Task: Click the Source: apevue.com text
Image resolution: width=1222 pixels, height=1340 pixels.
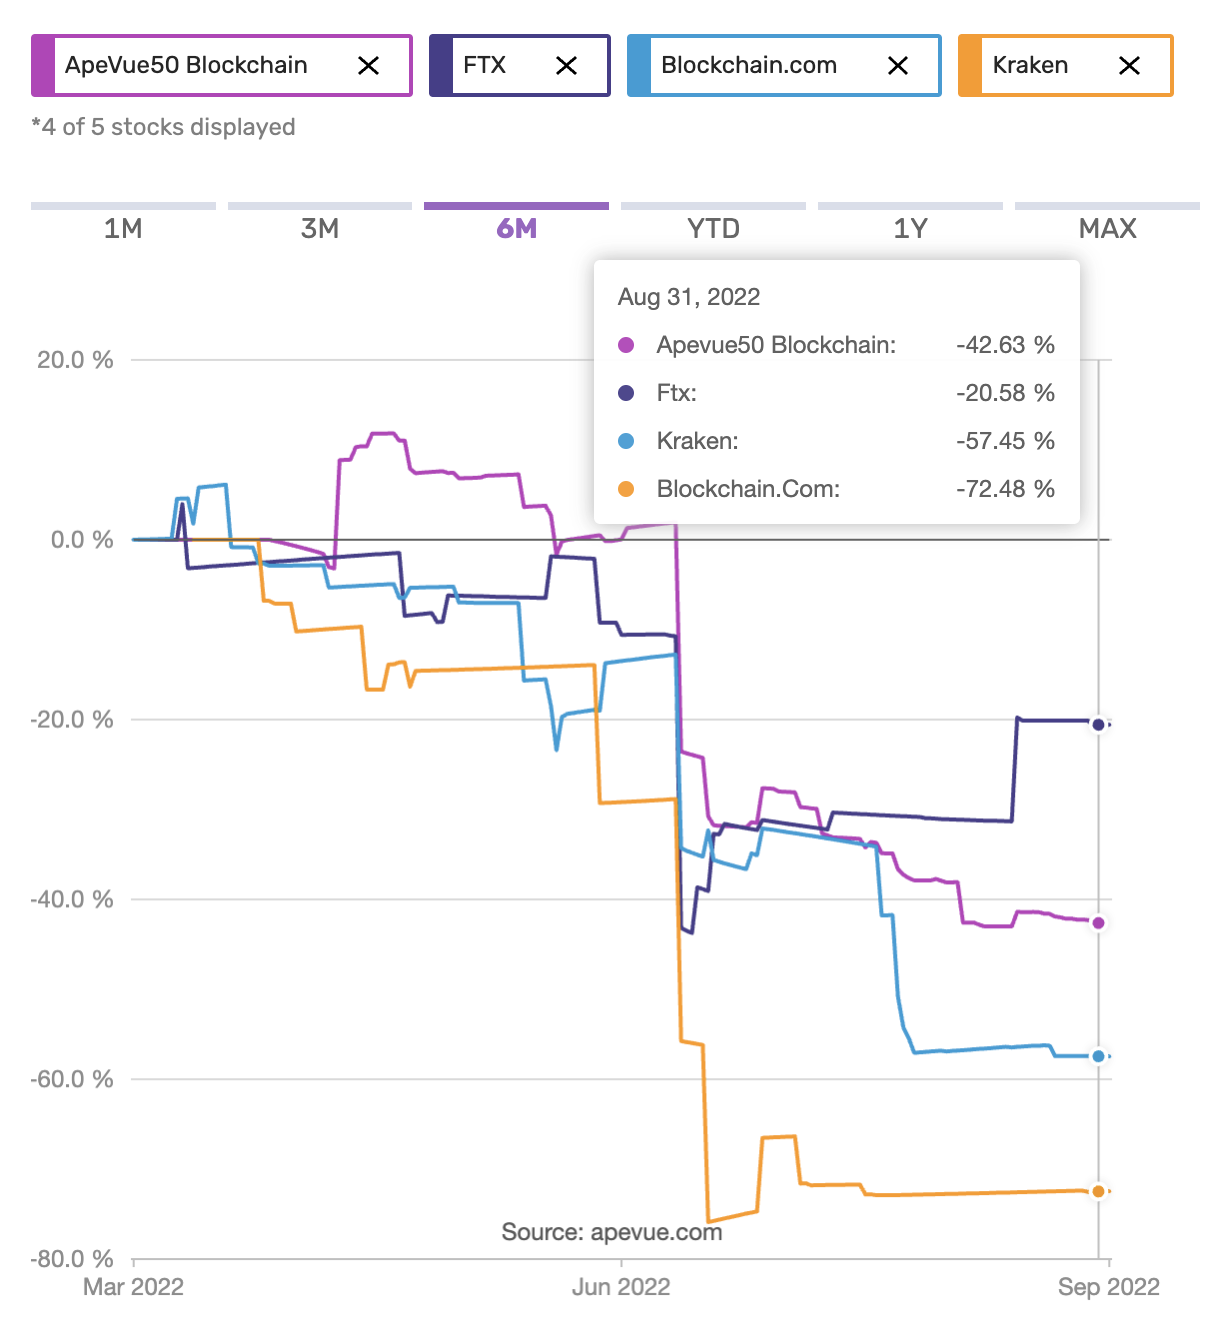Action: [x=612, y=1232]
